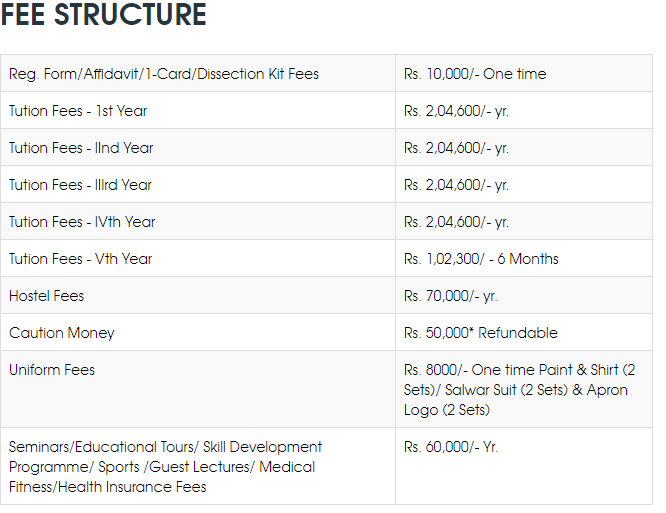Select the Hostel Fees row label
Viewport: 666px width, 513px height.
pyautogui.click(x=47, y=296)
